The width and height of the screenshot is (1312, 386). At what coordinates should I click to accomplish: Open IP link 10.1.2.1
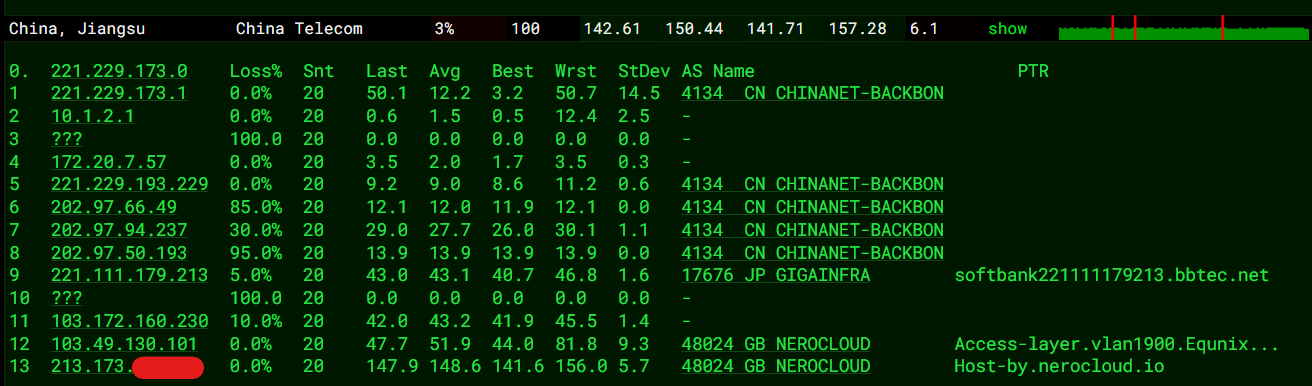(93, 117)
